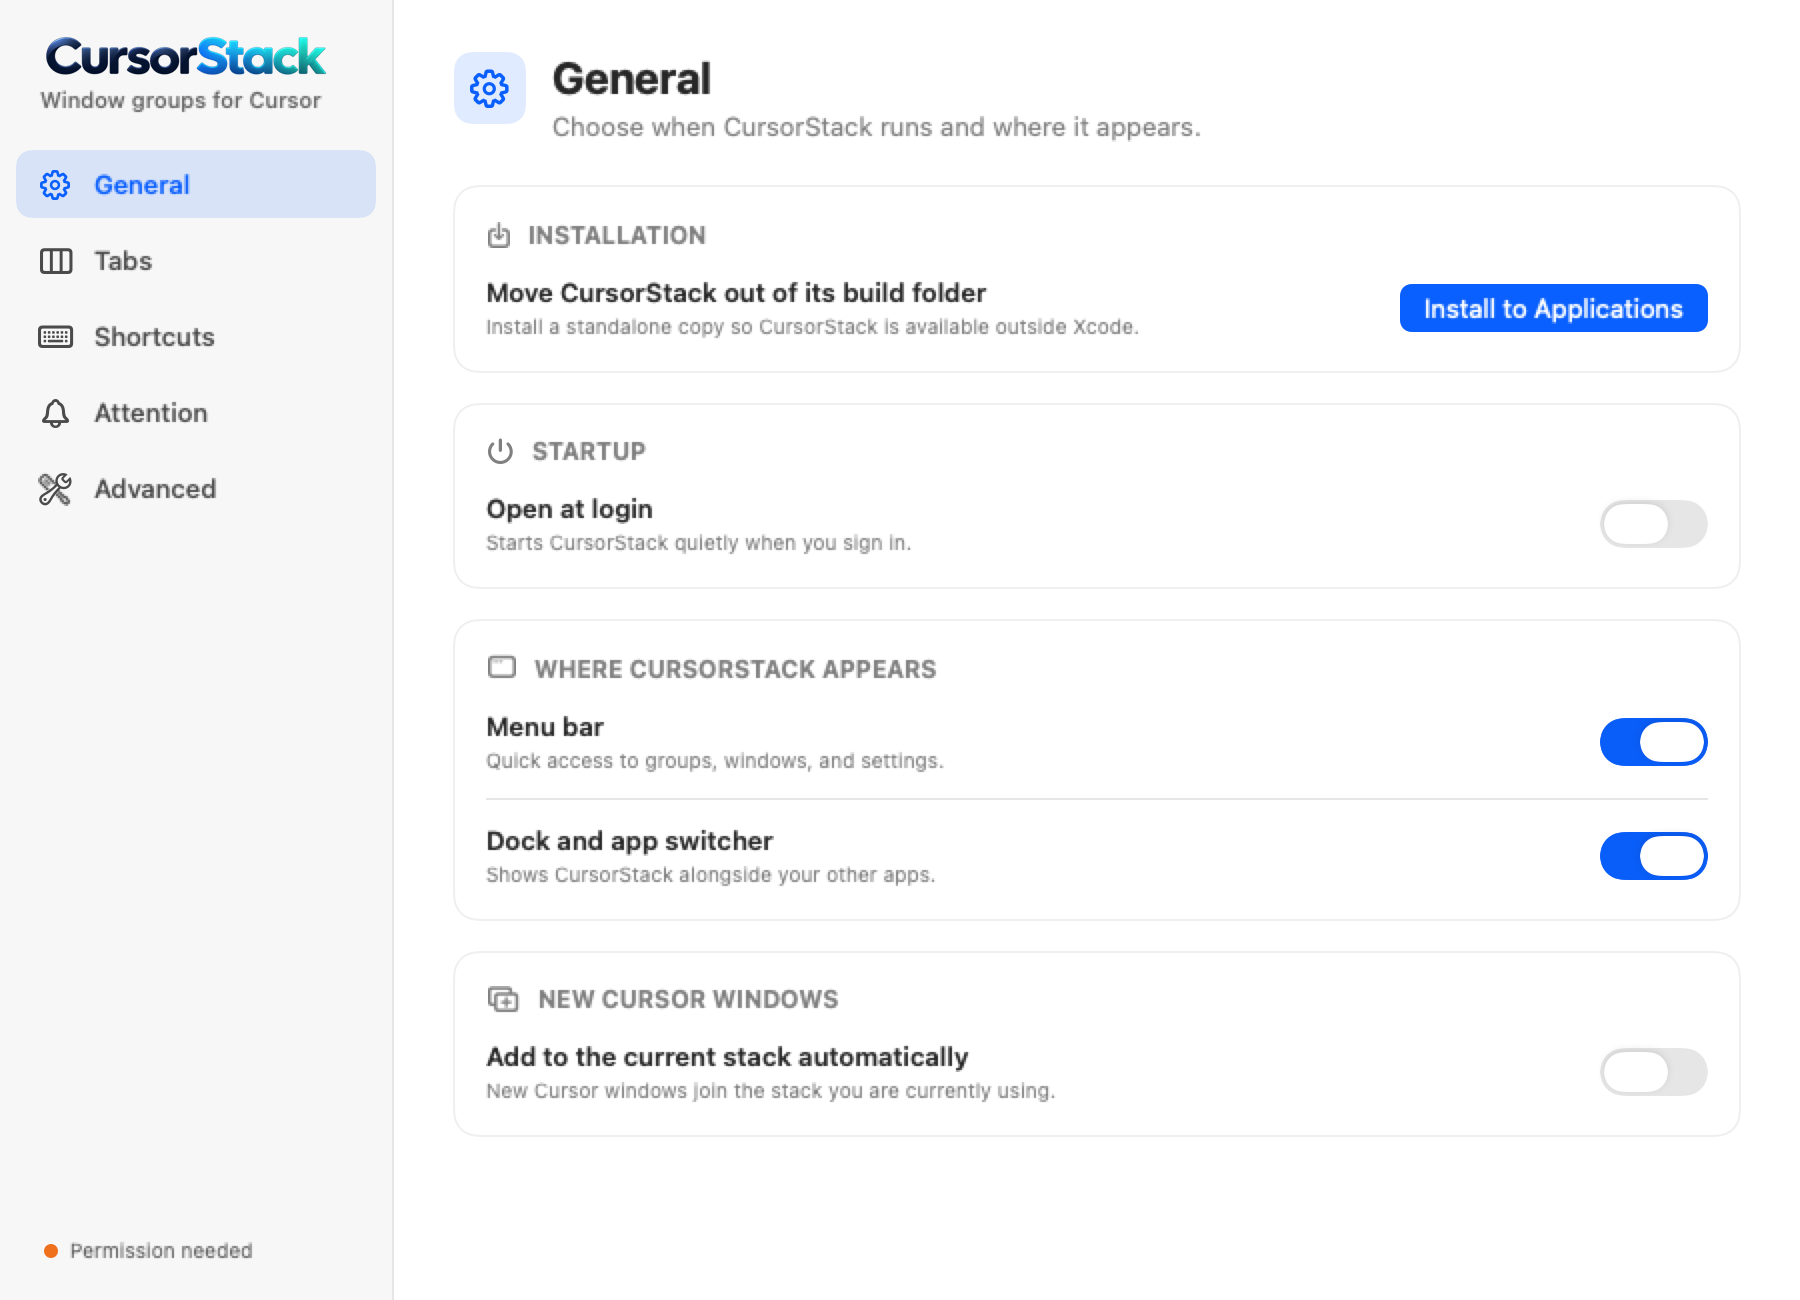Select the General sidebar item

[x=196, y=184]
